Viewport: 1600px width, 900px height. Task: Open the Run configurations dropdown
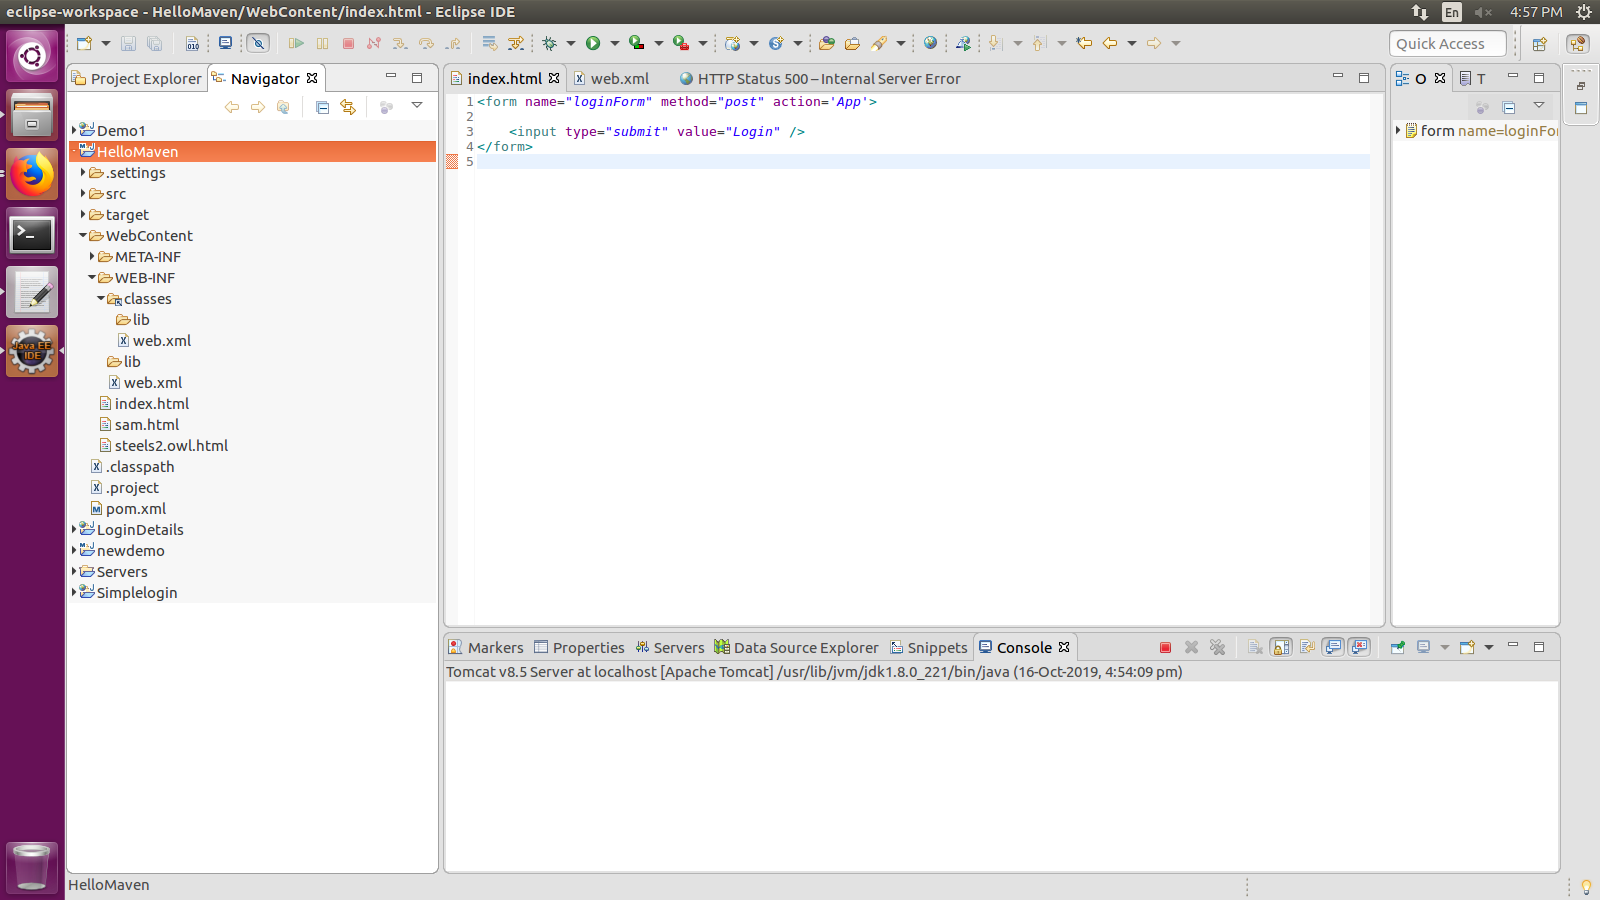pyautogui.click(x=615, y=43)
